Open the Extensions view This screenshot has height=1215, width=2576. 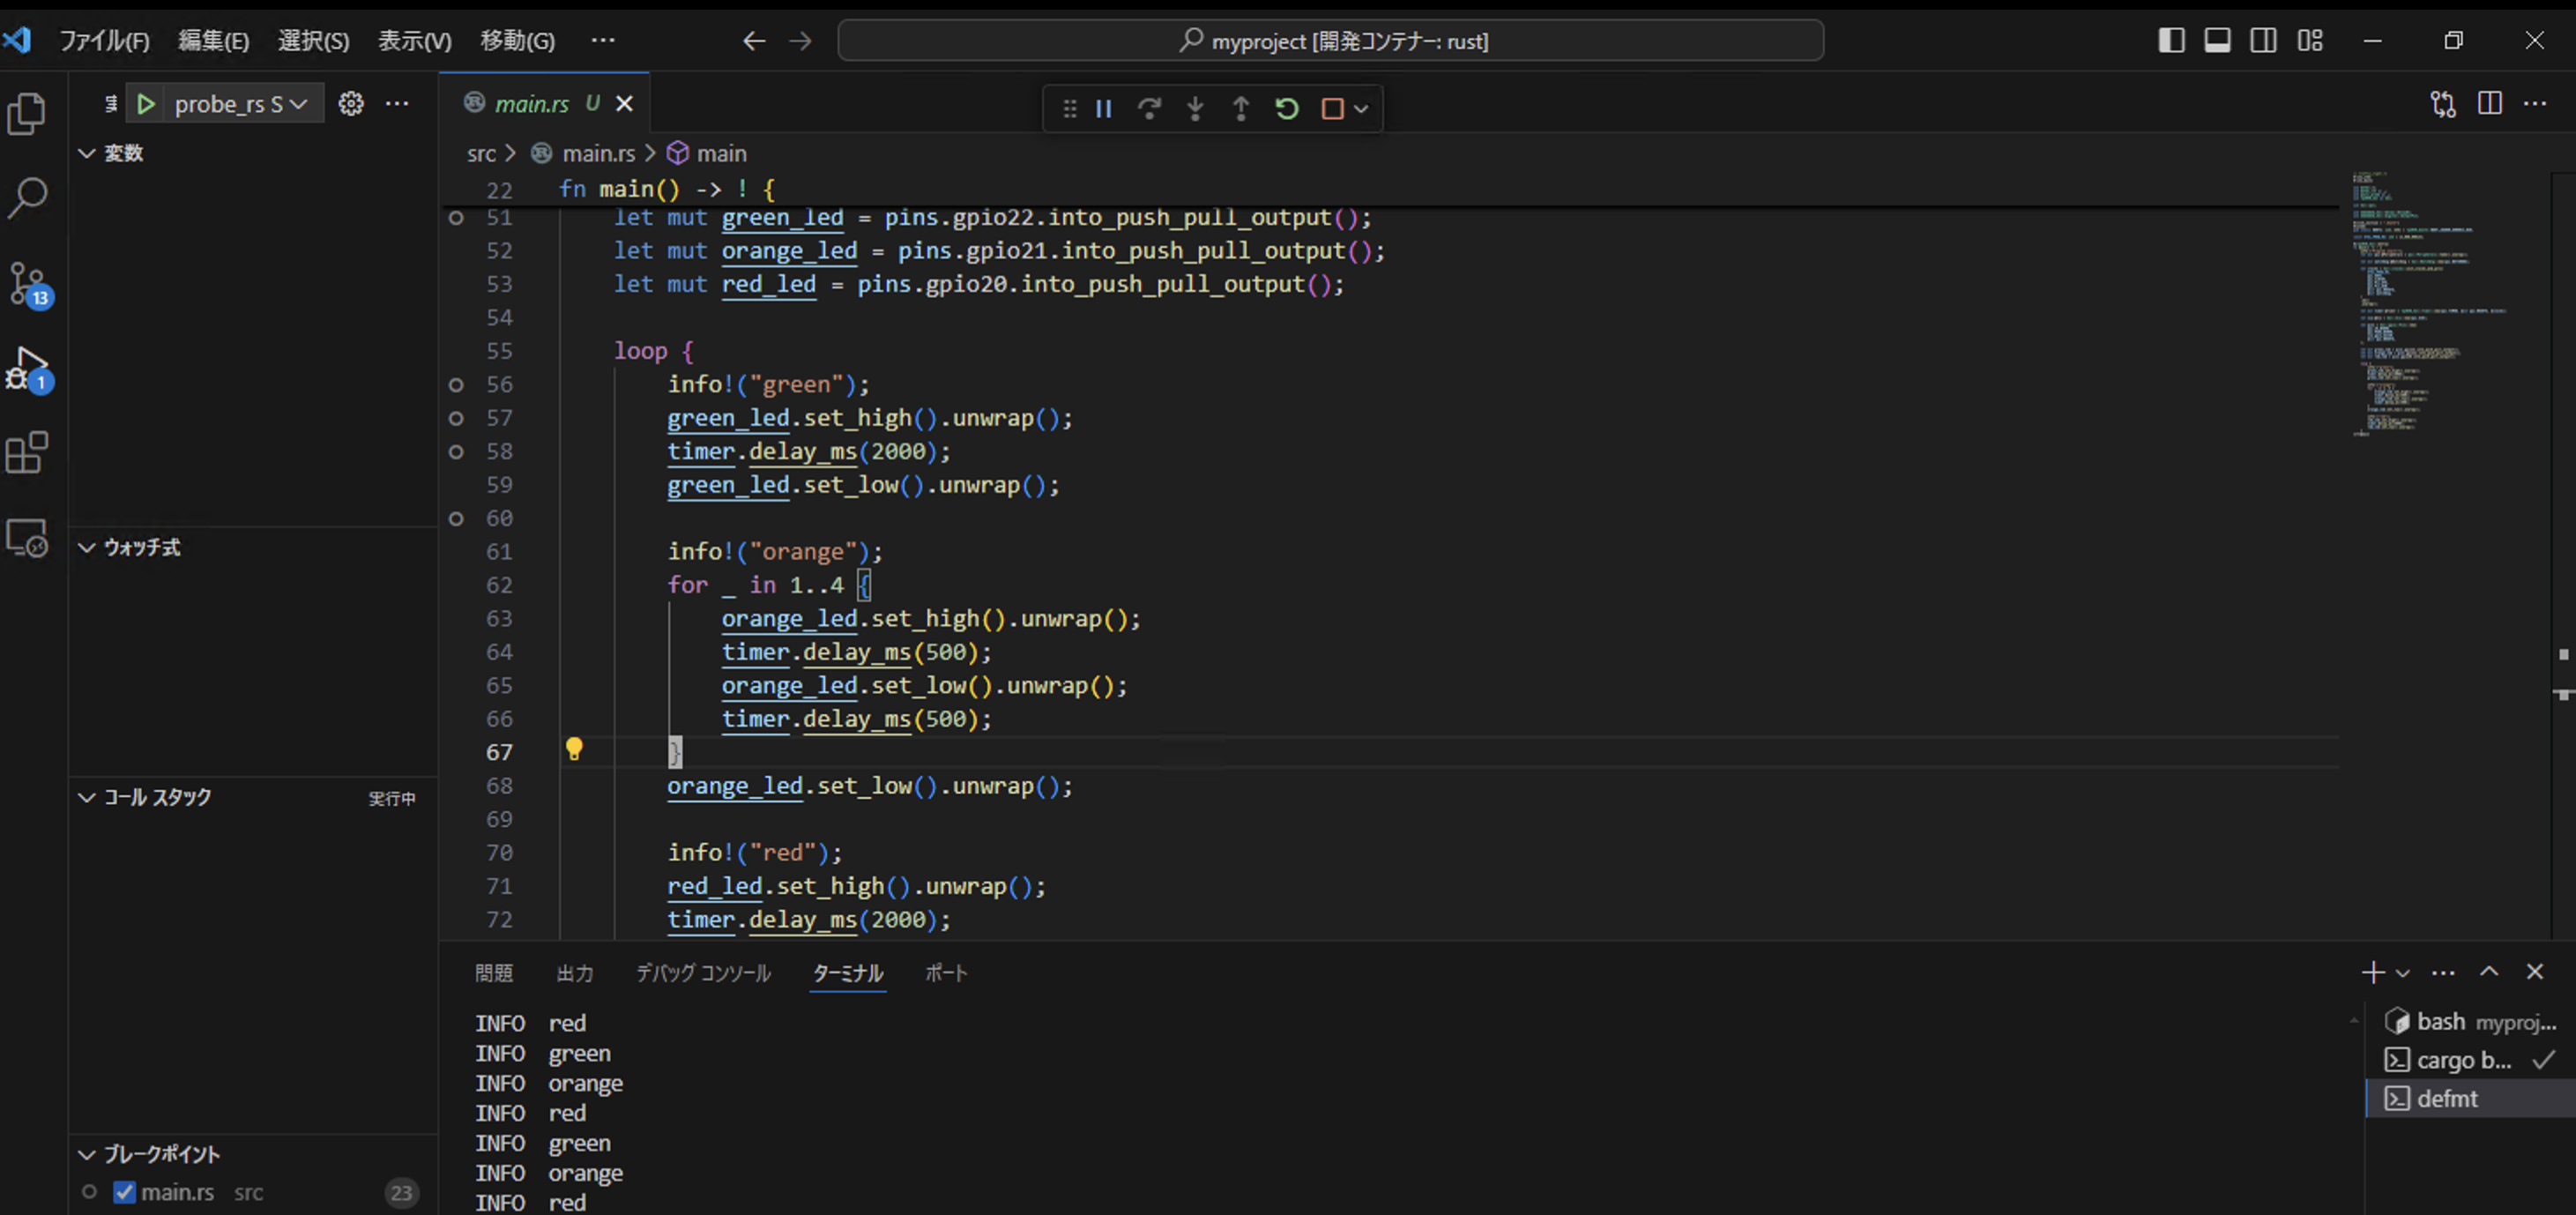(27, 453)
